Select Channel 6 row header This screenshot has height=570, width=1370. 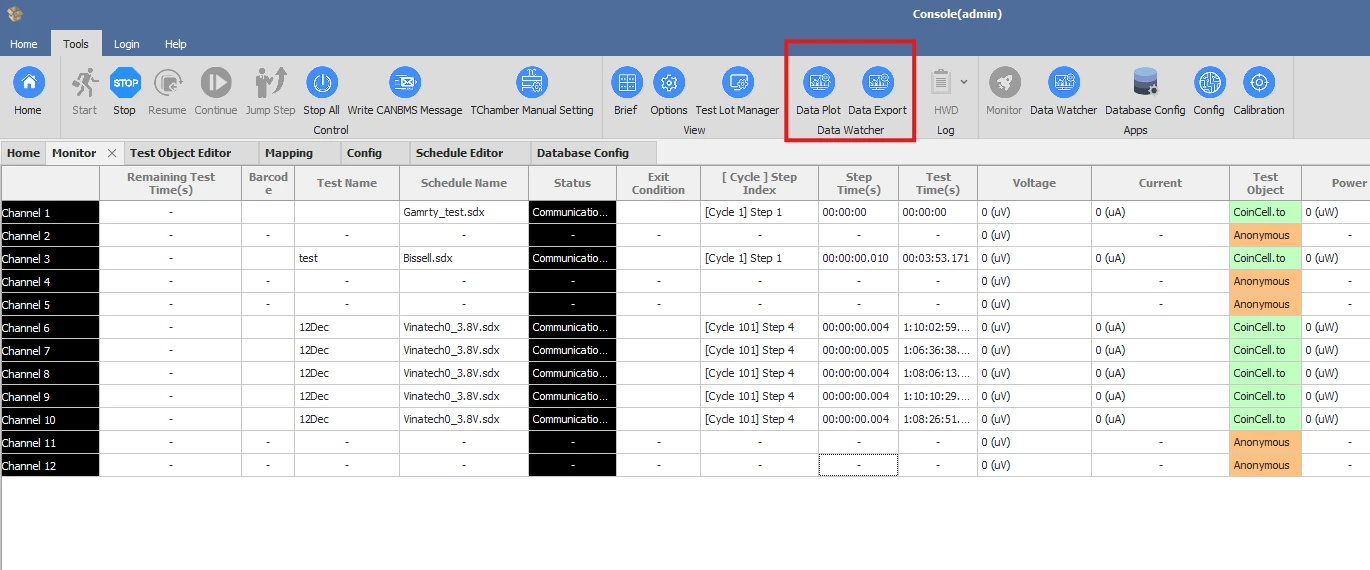click(50, 327)
